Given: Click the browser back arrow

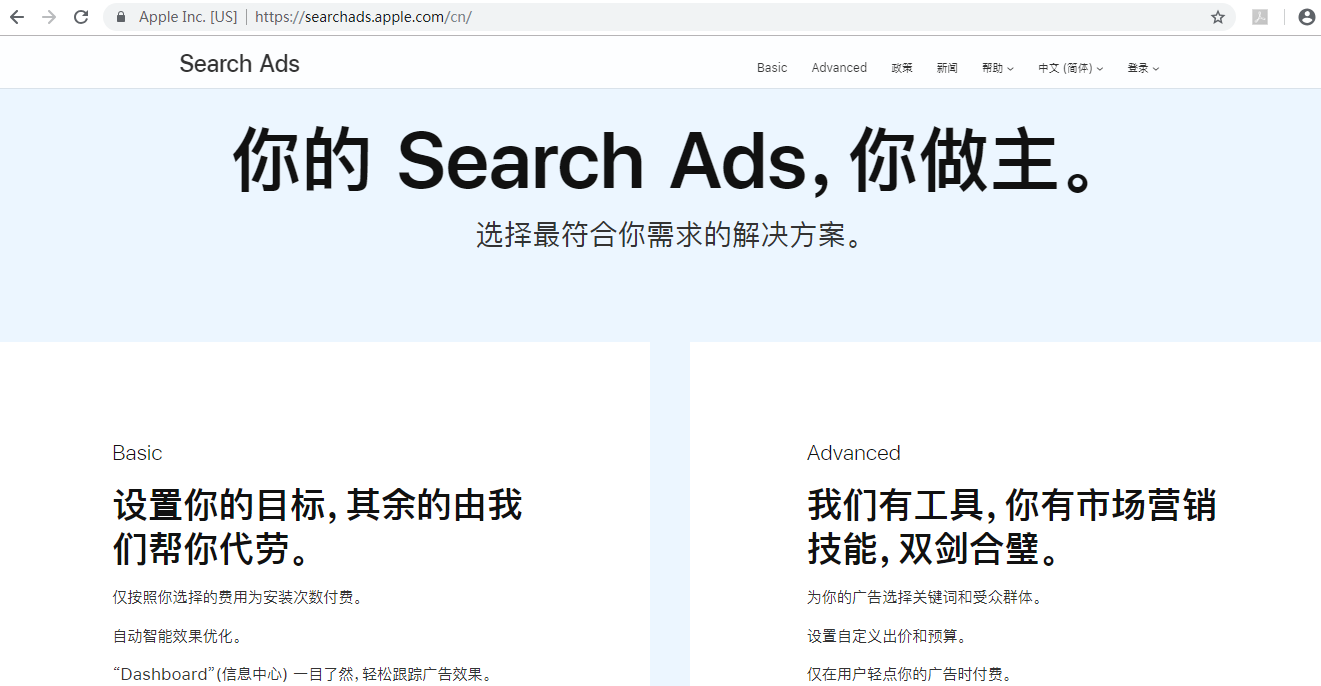Looking at the screenshot, I should (x=15, y=16).
